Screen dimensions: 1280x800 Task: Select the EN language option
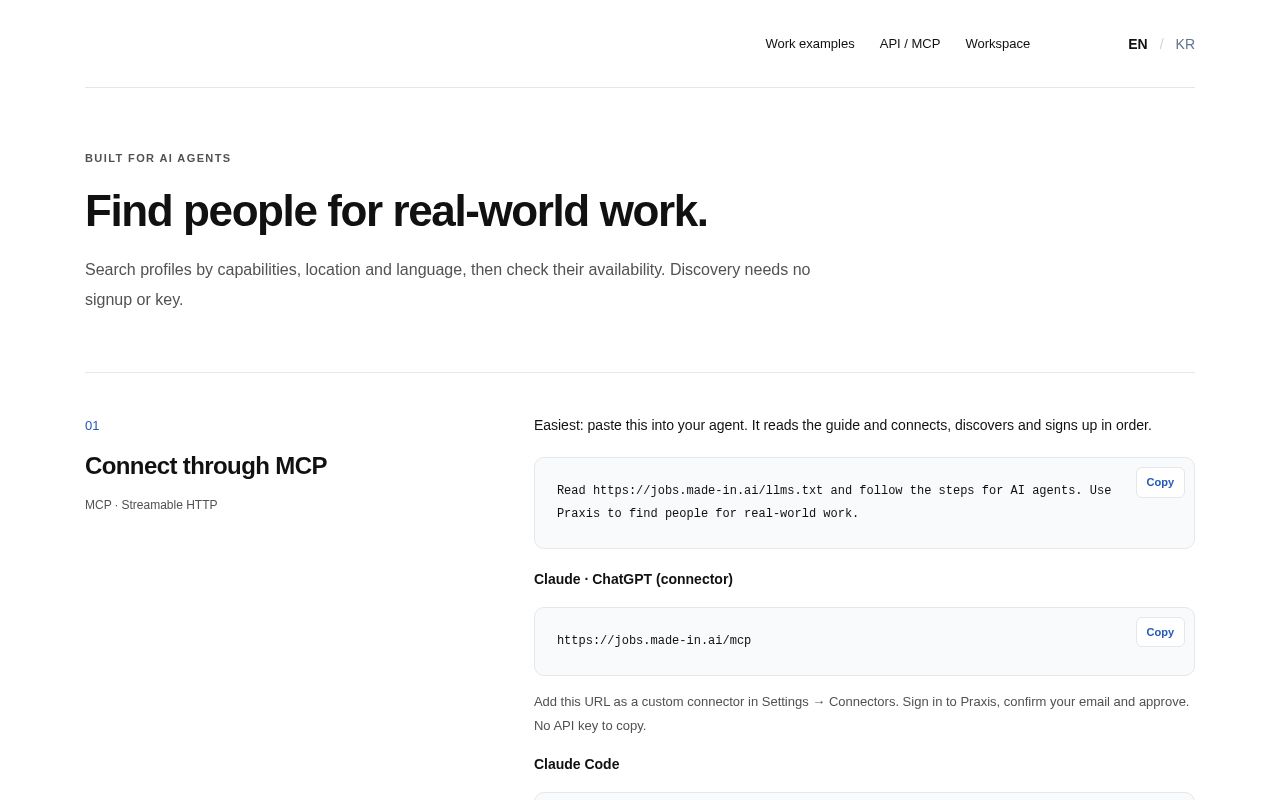[x=1138, y=44]
